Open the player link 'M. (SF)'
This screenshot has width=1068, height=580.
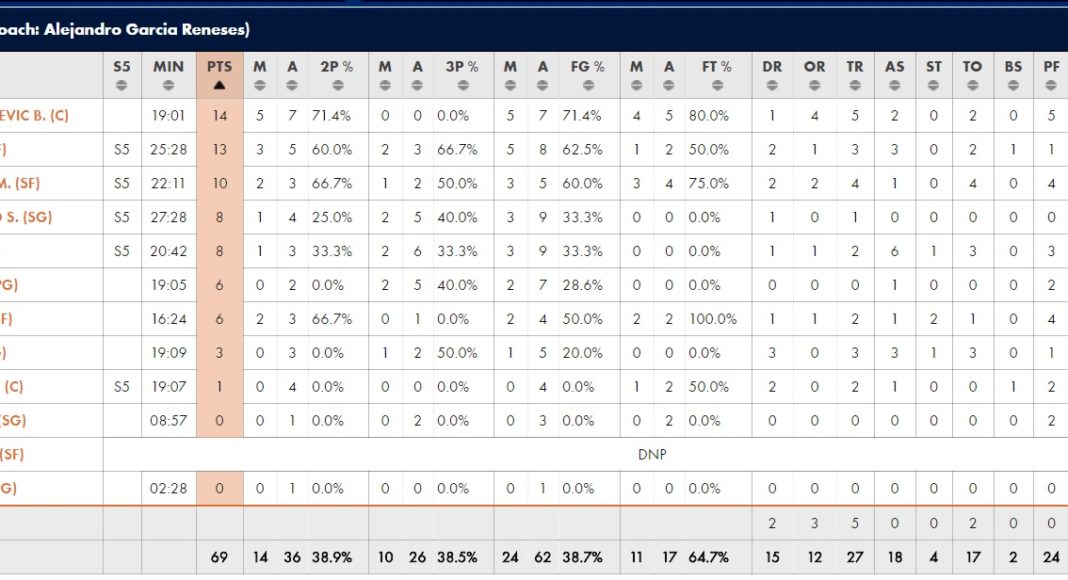coord(20,183)
